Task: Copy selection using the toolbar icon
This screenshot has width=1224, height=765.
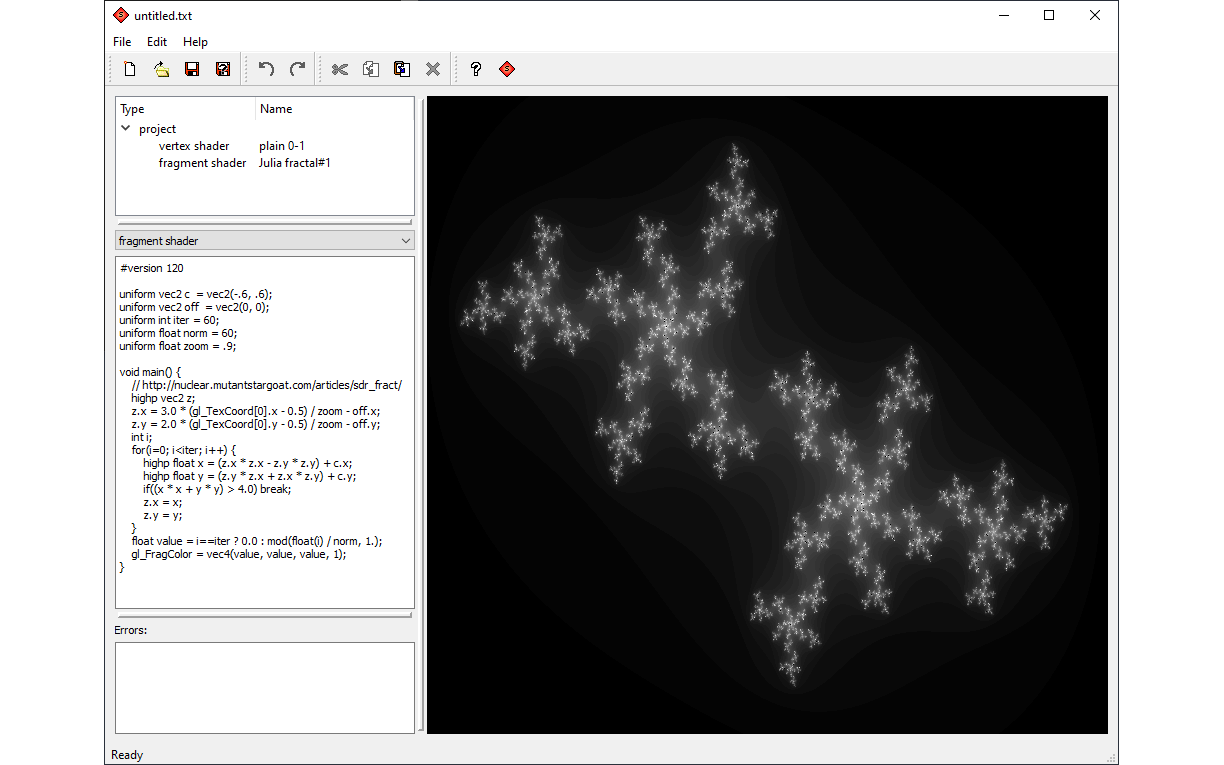Action: tap(371, 69)
